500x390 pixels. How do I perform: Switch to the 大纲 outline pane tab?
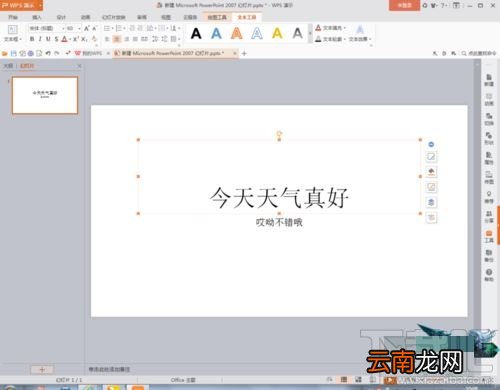click(8, 66)
